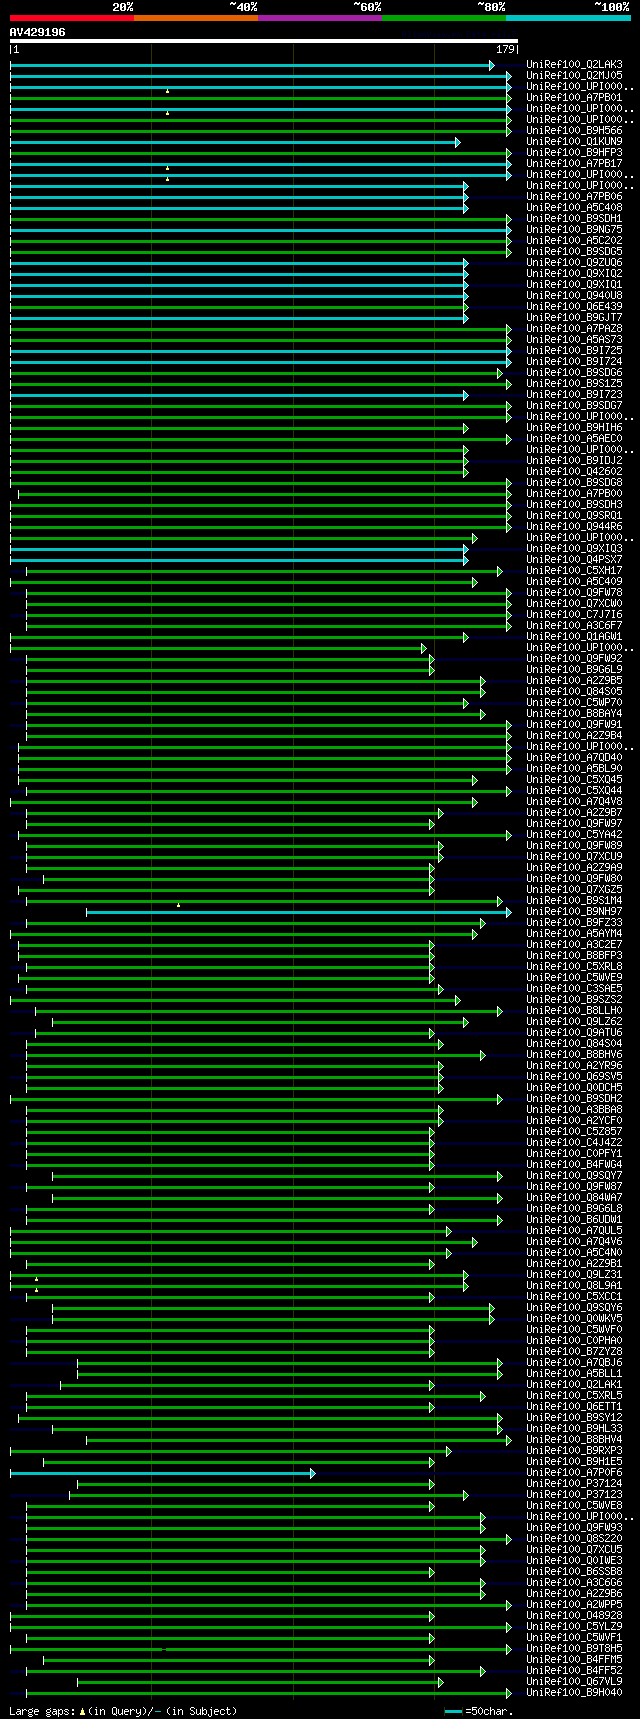Viewport: 640px width, 1719px height.
Task: View hit UniRef100_C5YA42
Action: 574,835
